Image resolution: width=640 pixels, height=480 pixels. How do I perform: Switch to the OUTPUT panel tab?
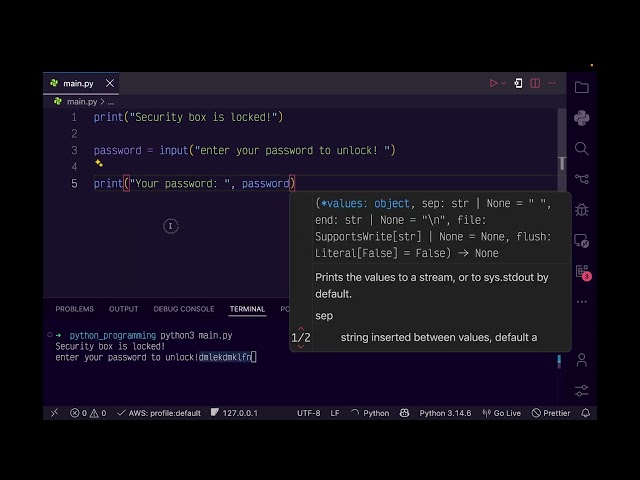tap(124, 309)
